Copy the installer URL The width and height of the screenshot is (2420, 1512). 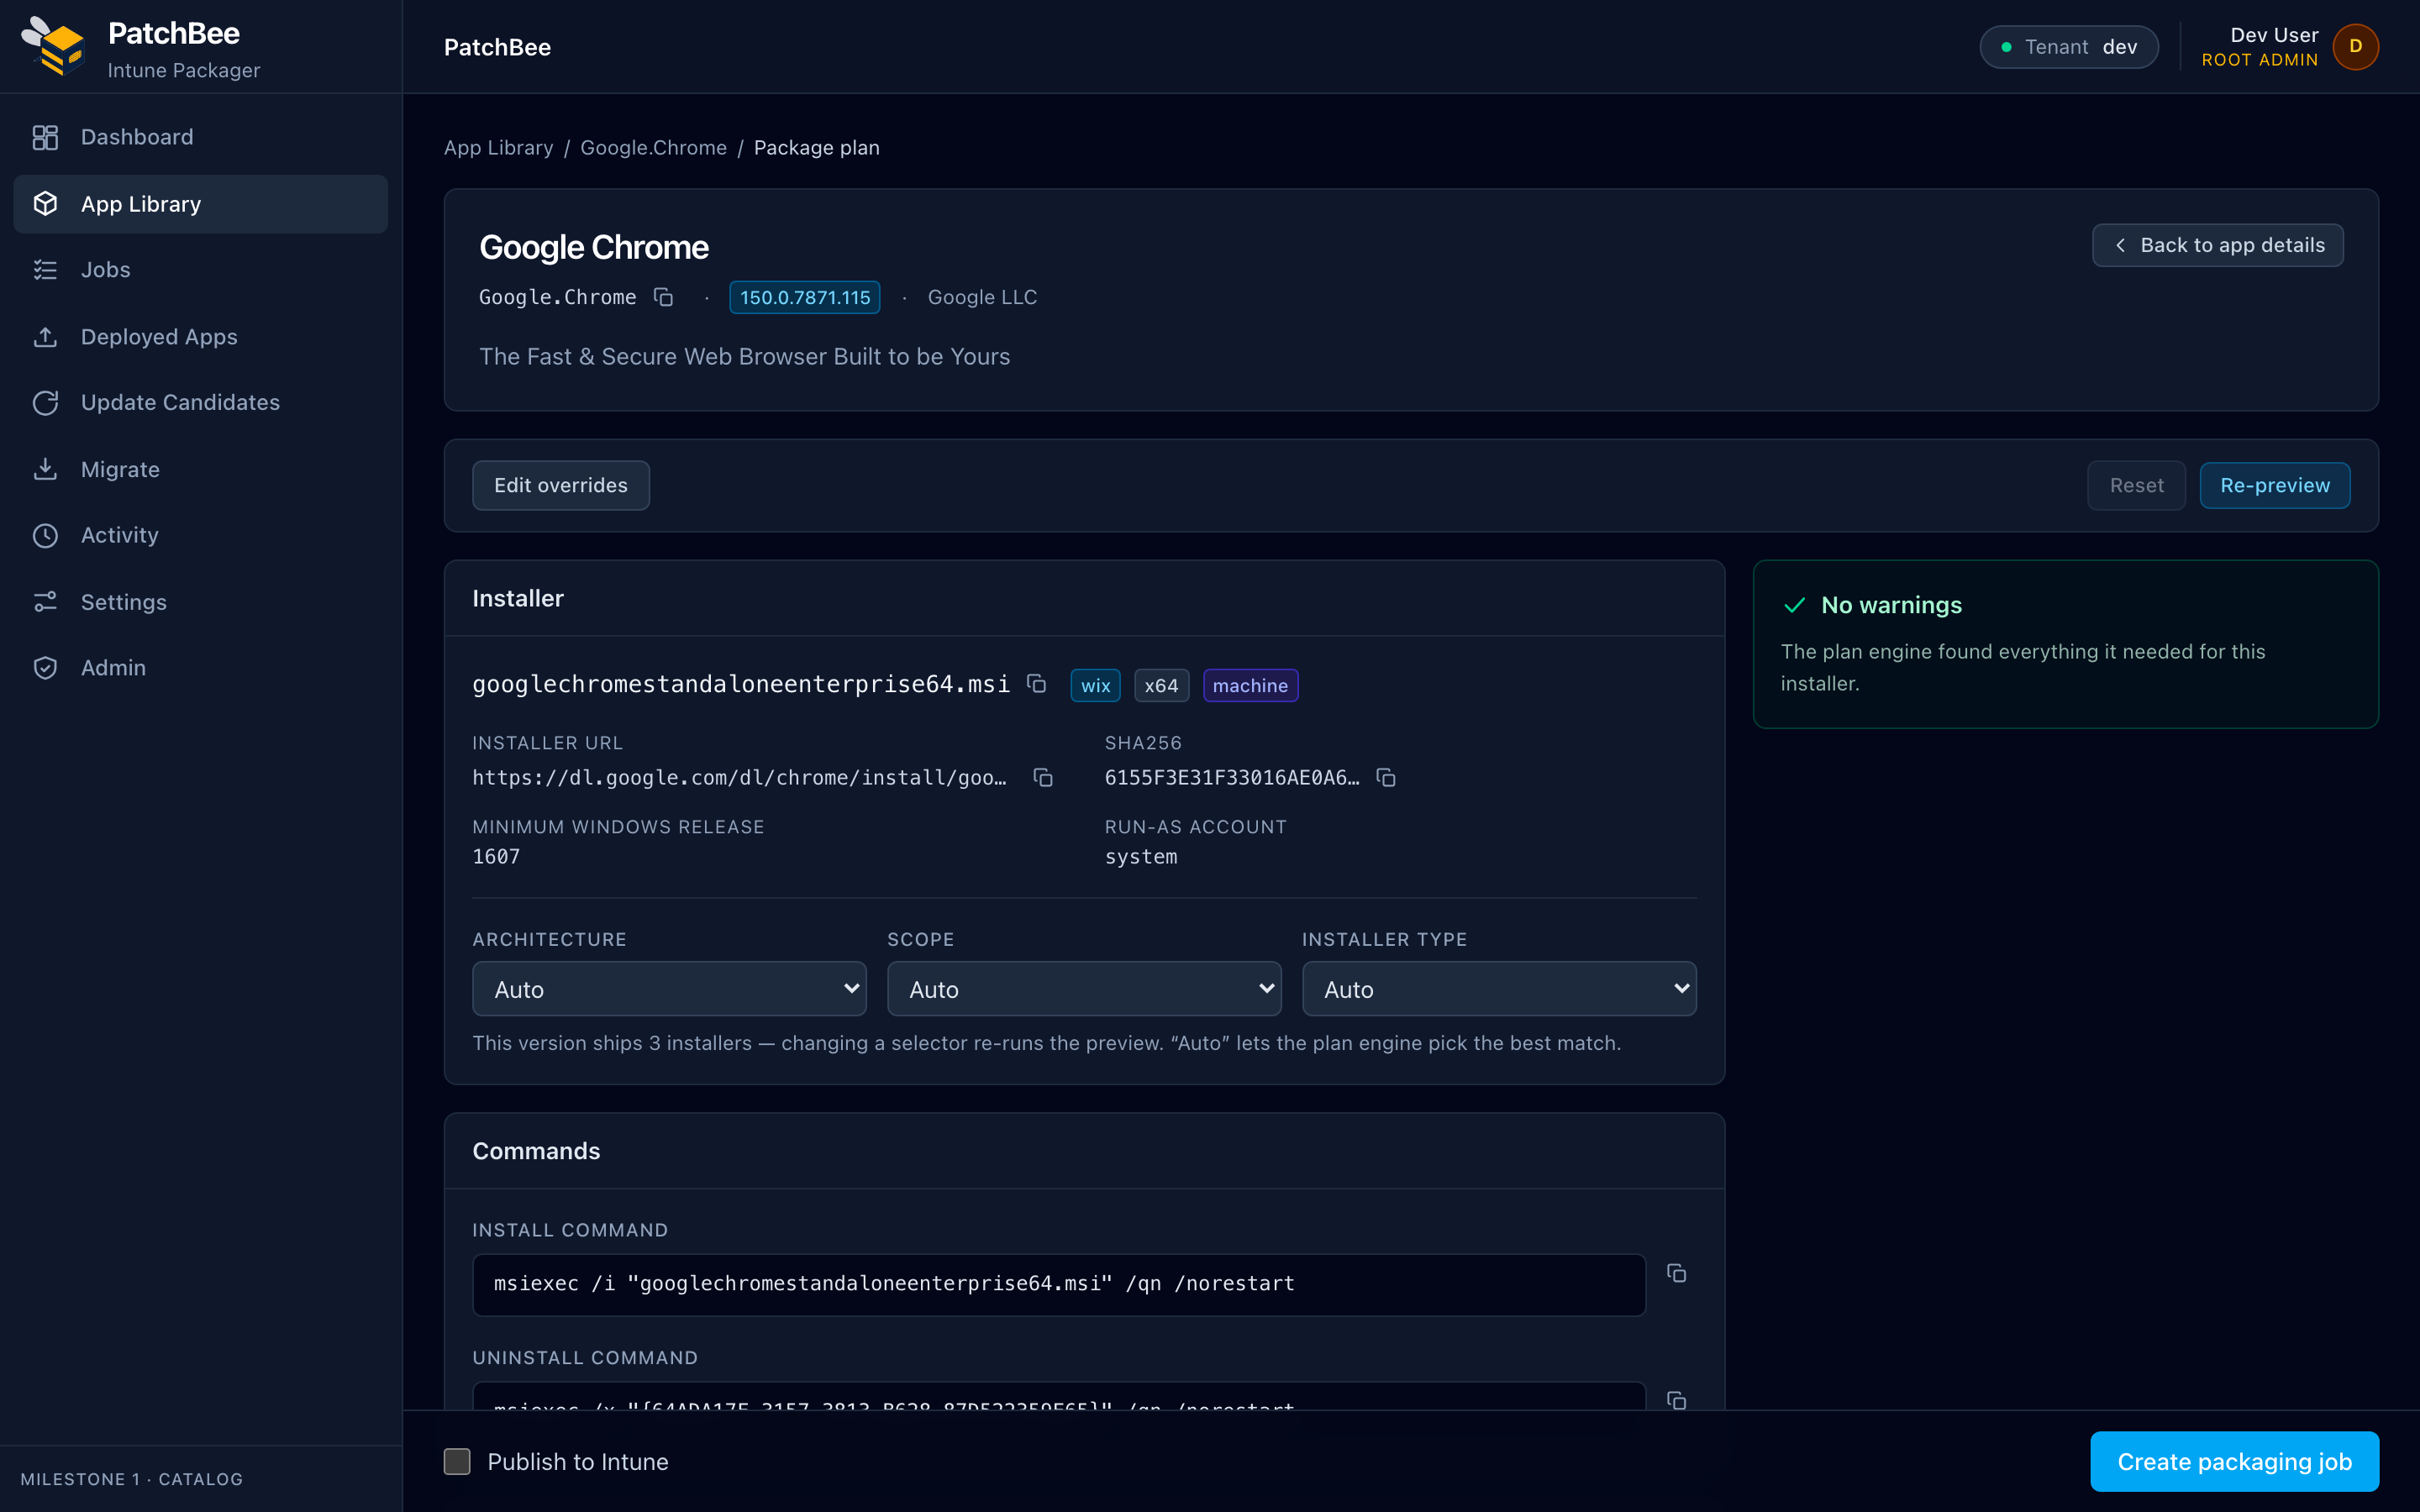coord(1043,777)
